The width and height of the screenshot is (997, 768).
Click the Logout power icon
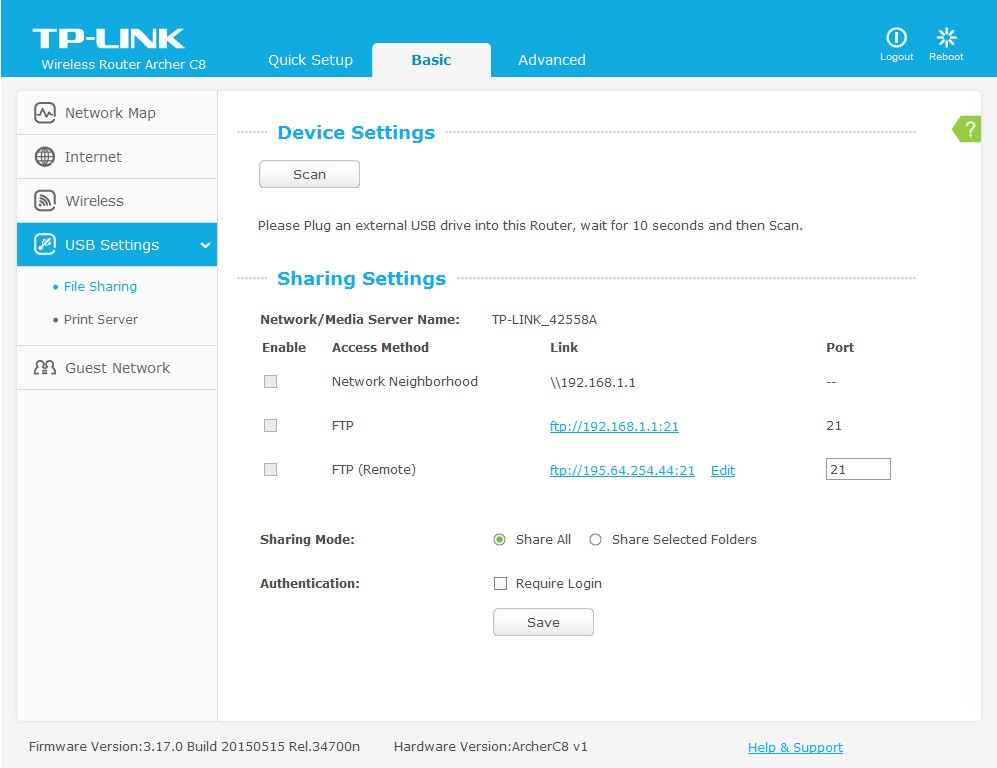click(896, 38)
